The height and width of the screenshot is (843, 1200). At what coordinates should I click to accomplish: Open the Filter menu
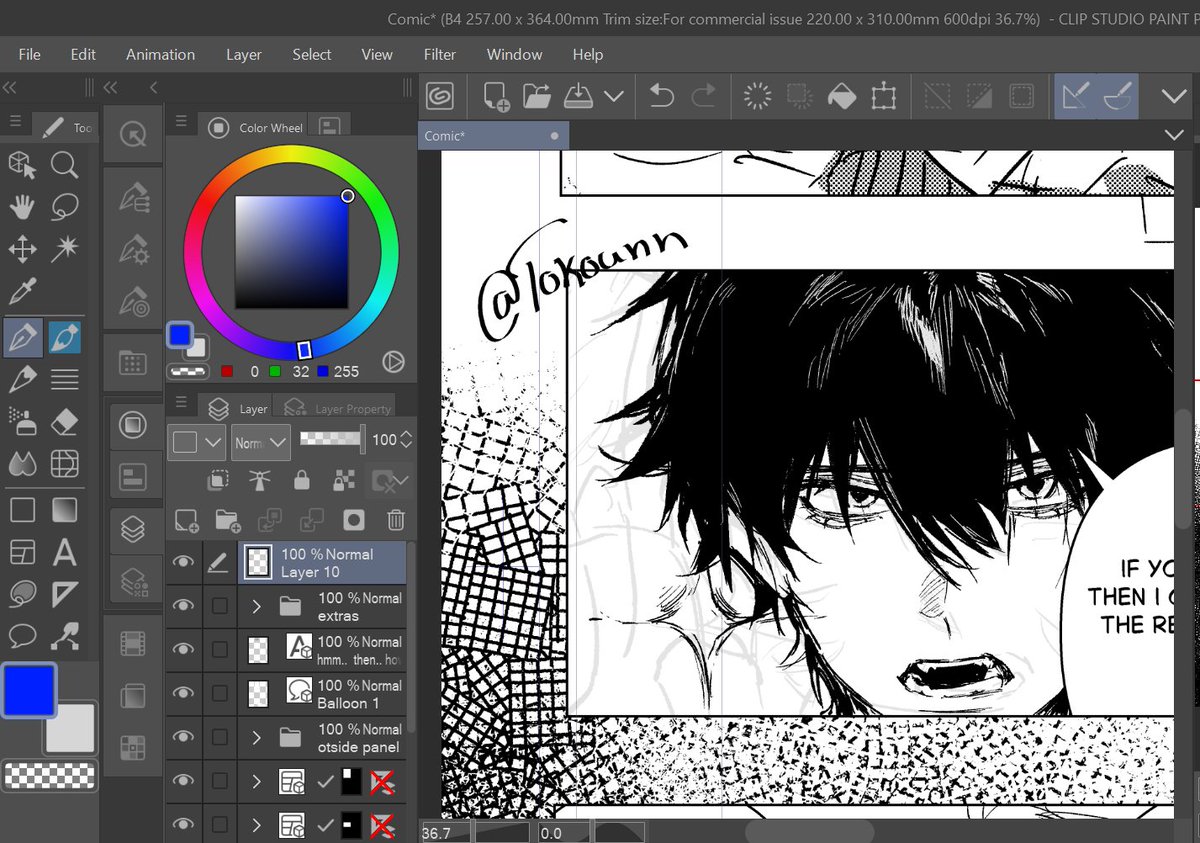click(x=439, y=54)
